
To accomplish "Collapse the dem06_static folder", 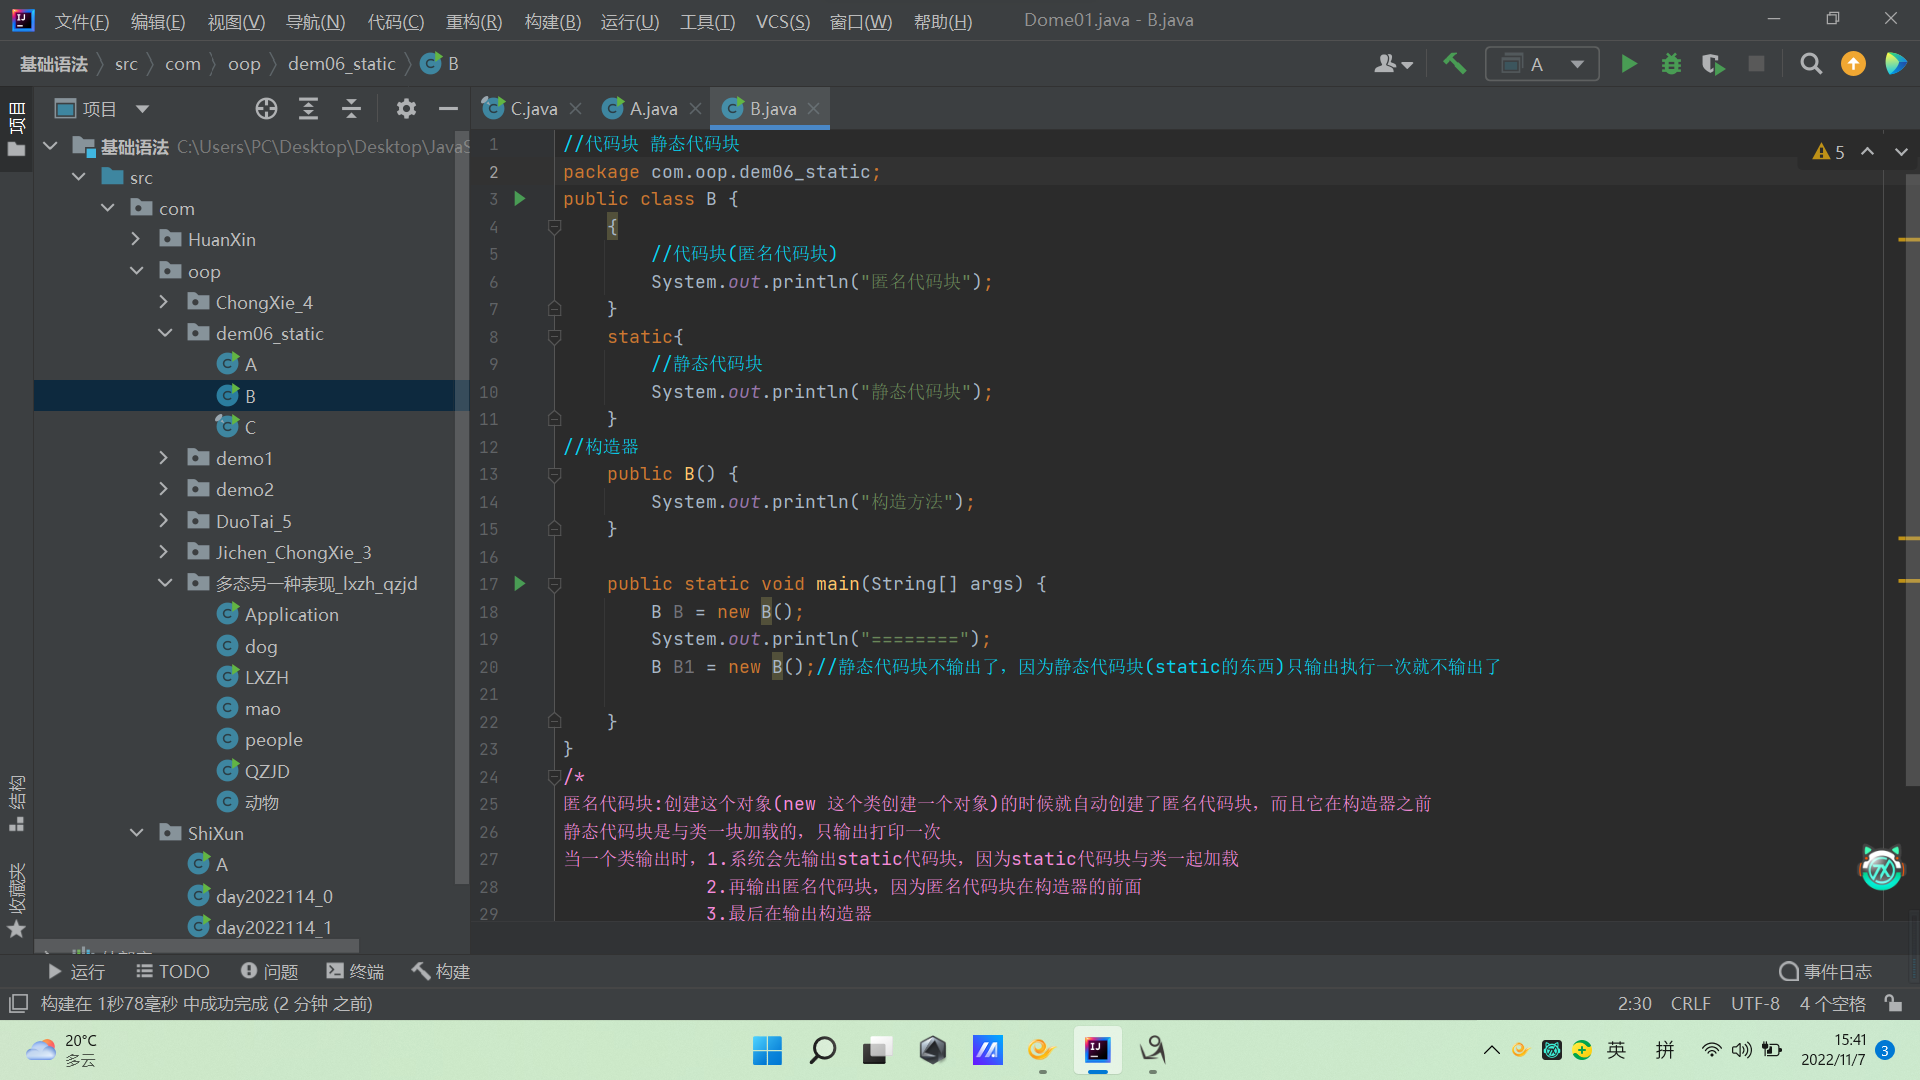I will [164, 333].
